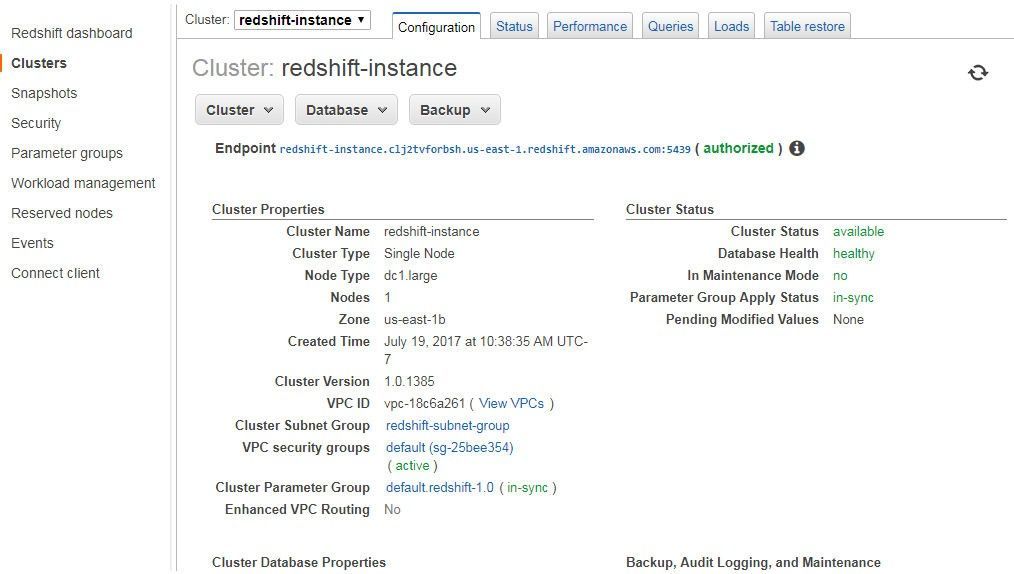Click the Cluster Version value 1.0.1385
1014x574 pixels.
pos(409,381)
